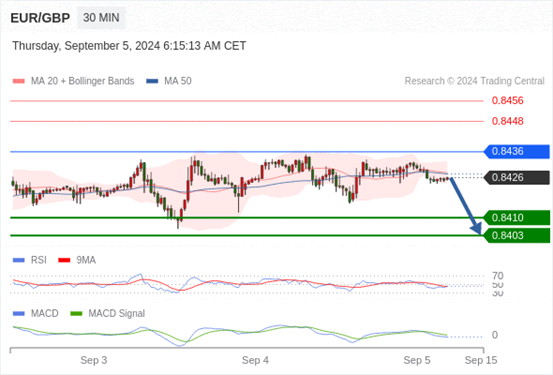553x375 pixels.
Task: Click the Sep 15 date axis label
Action: coord(481,360)
